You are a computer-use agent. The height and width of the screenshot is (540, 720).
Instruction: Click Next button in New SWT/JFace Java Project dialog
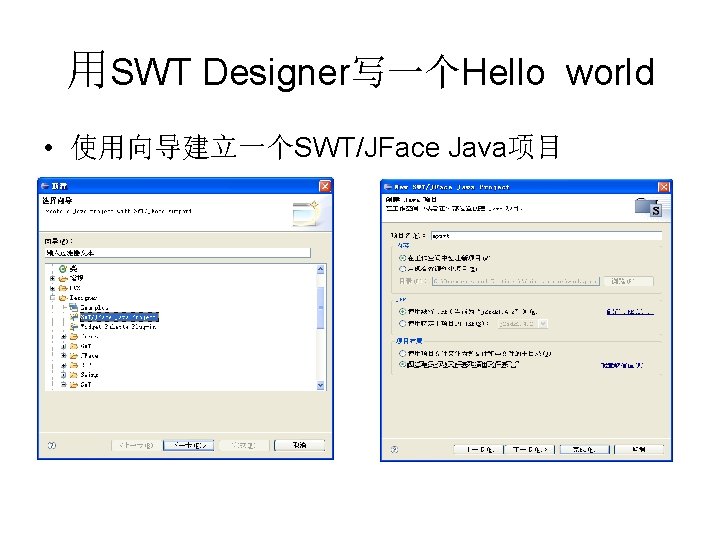(x=530, y=449)
